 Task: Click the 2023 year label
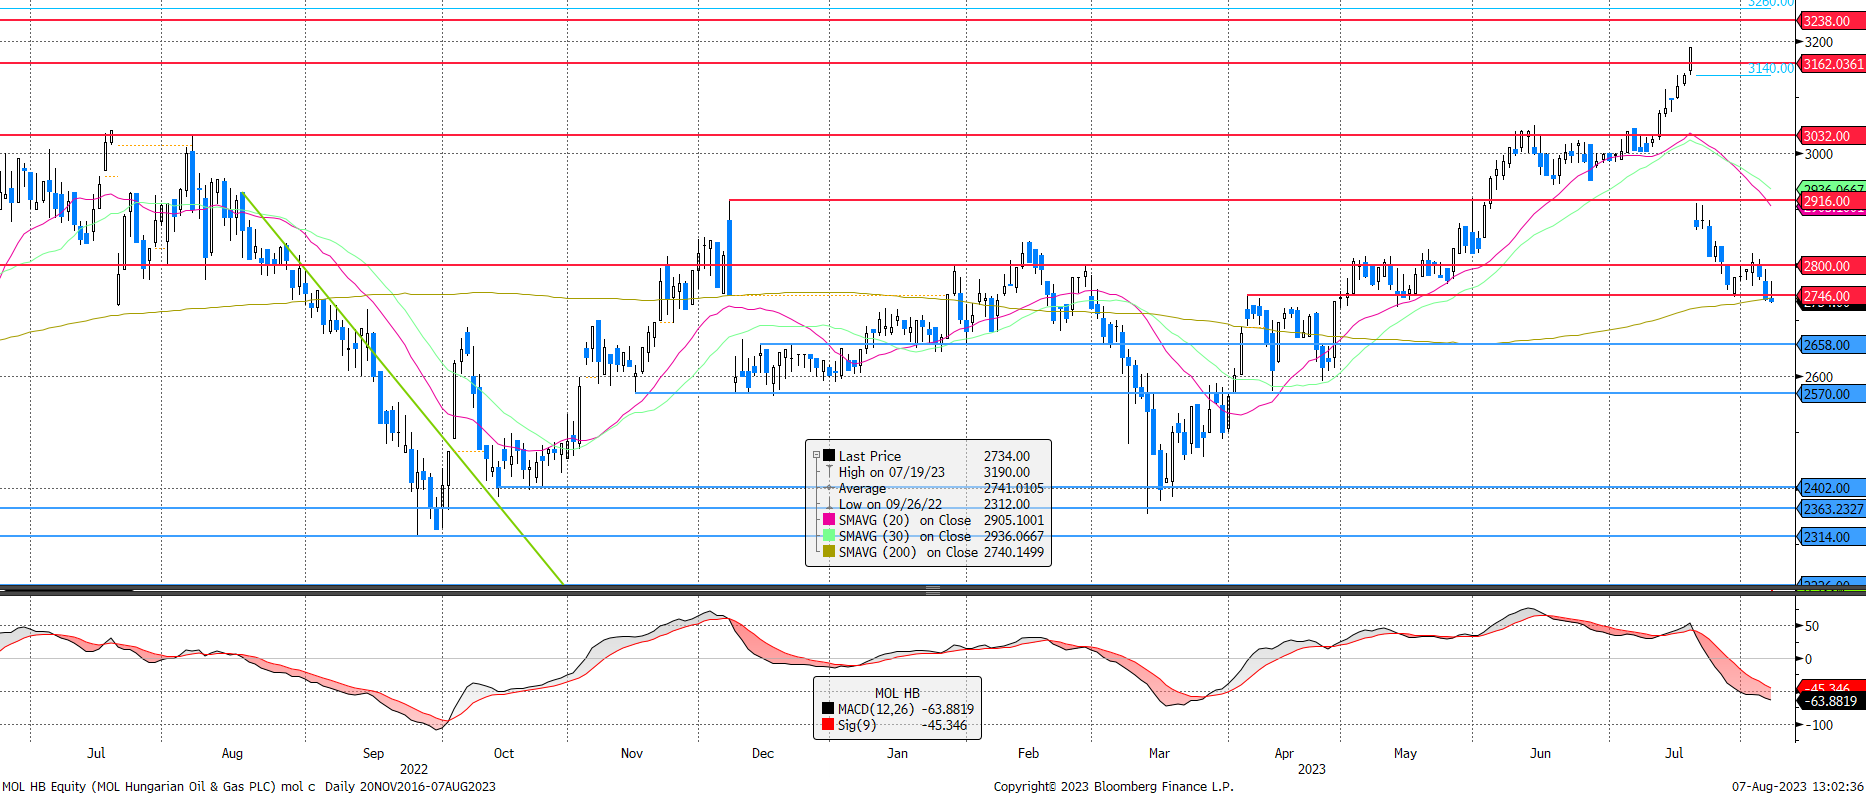(x=1312, y=769)
